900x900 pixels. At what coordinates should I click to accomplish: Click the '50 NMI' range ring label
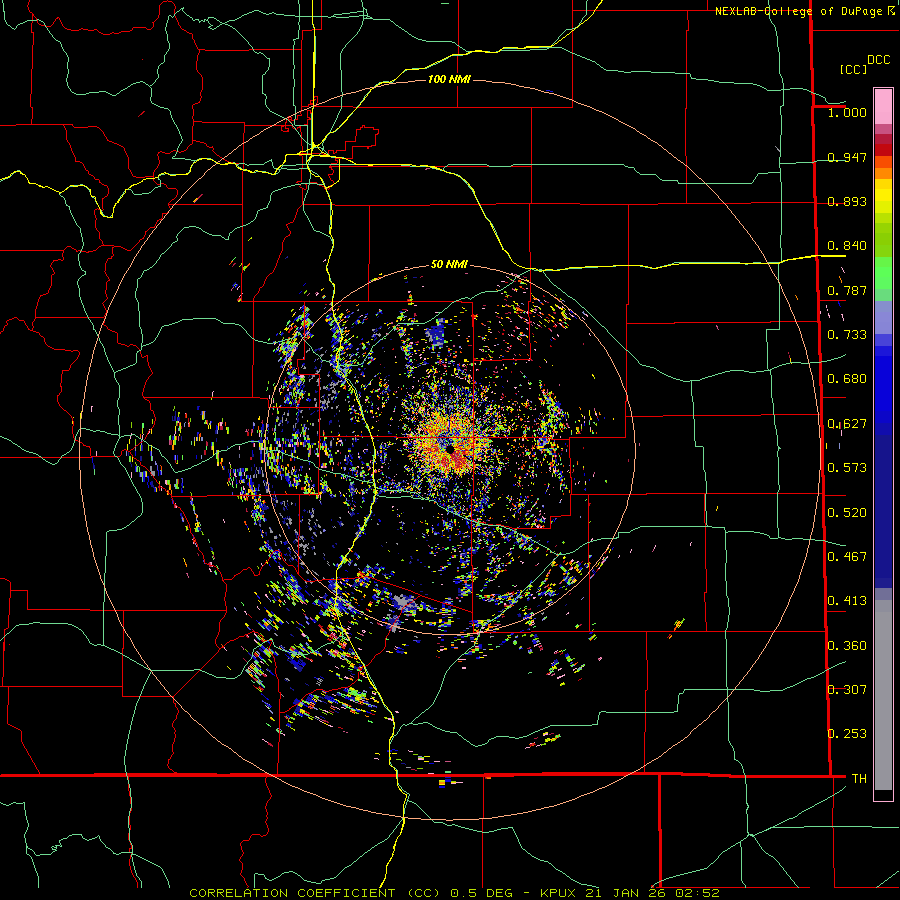click(449, 264)
